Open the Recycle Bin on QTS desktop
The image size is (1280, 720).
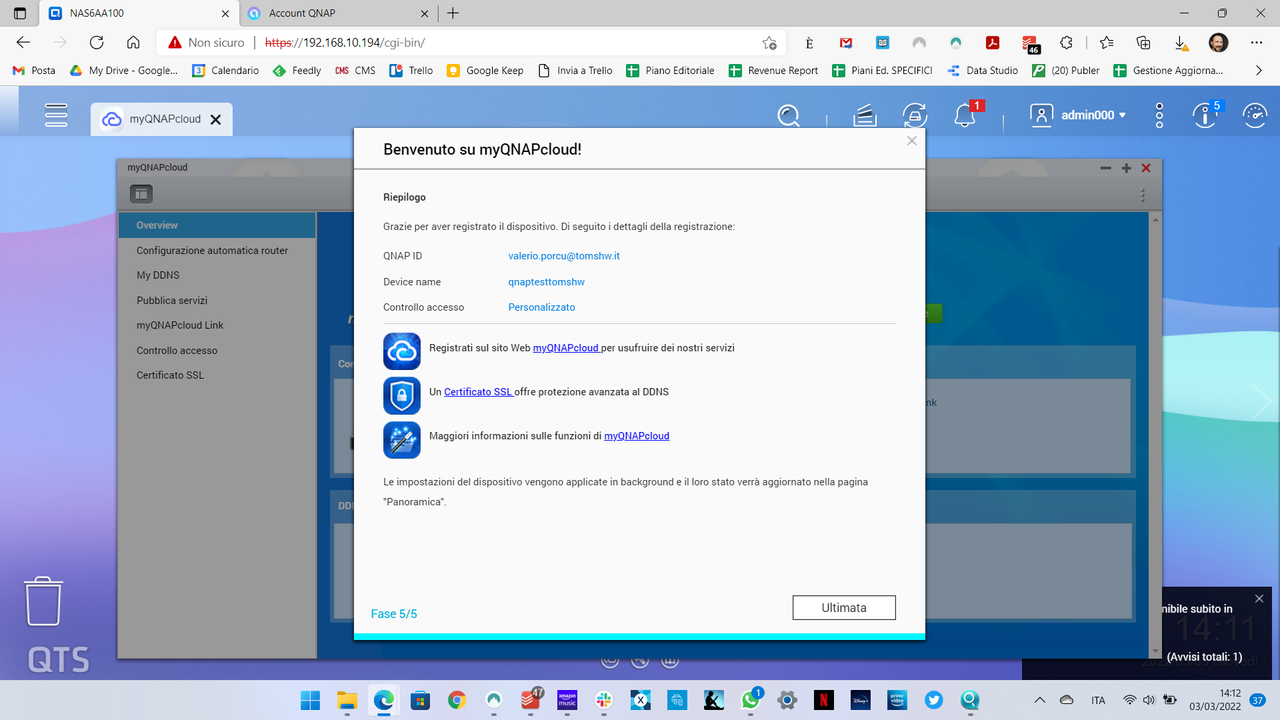[x=44, y=601]
